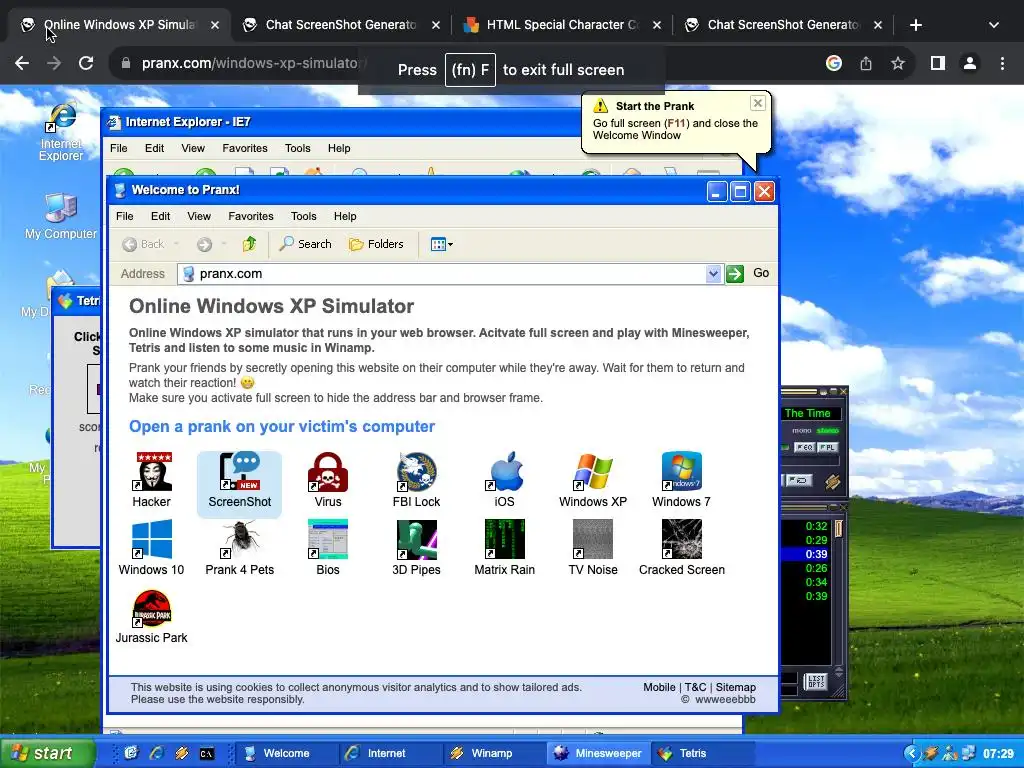Launch the TV Noise icon
Image resolution: width=1024 pixels, height=768 pixels.
point(593,549)
